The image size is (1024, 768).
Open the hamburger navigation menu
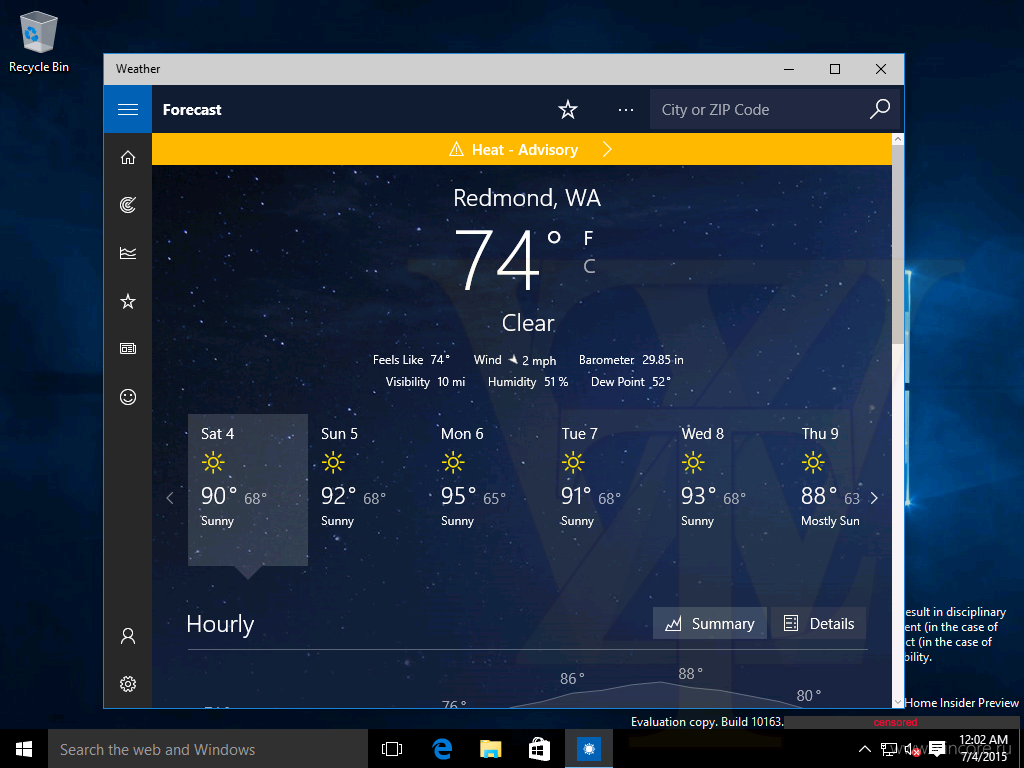point(128,109)
